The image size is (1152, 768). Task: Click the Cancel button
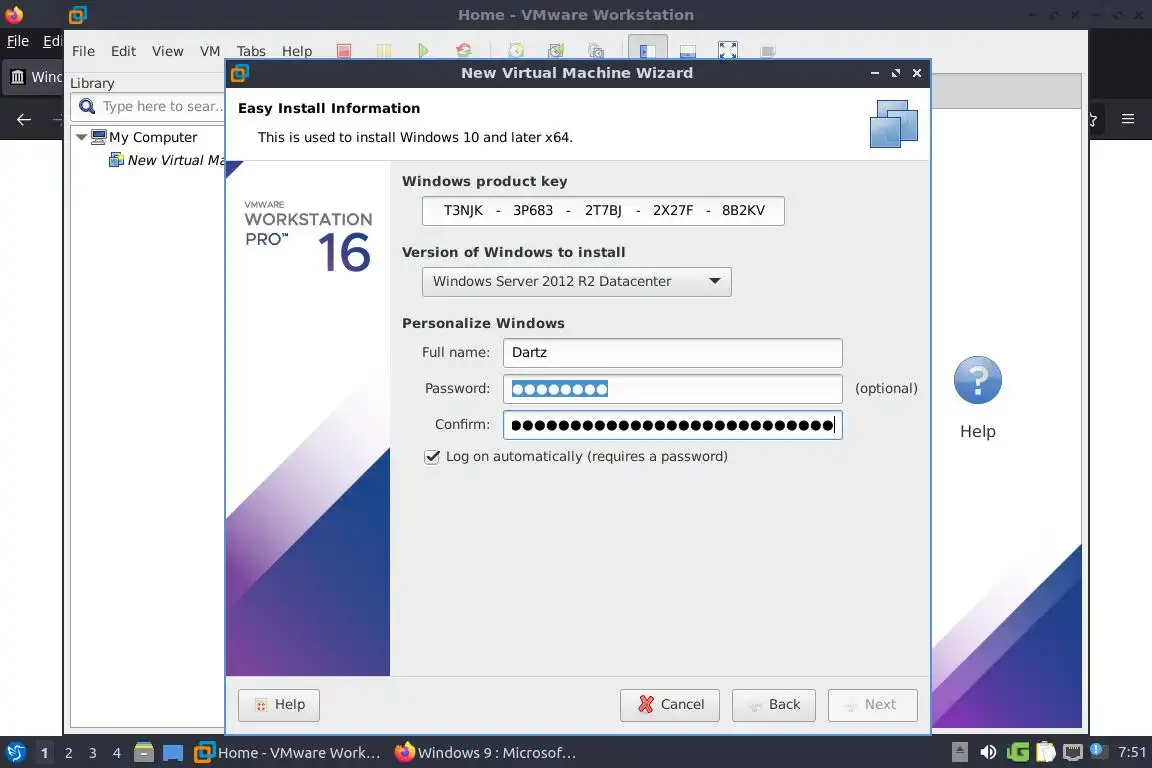(669, 705)
